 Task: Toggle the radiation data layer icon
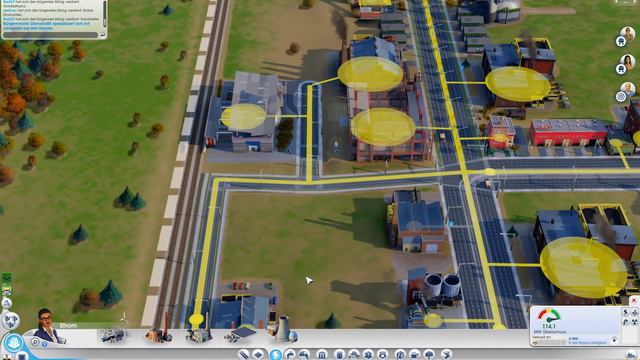click(x=635, y=322)
